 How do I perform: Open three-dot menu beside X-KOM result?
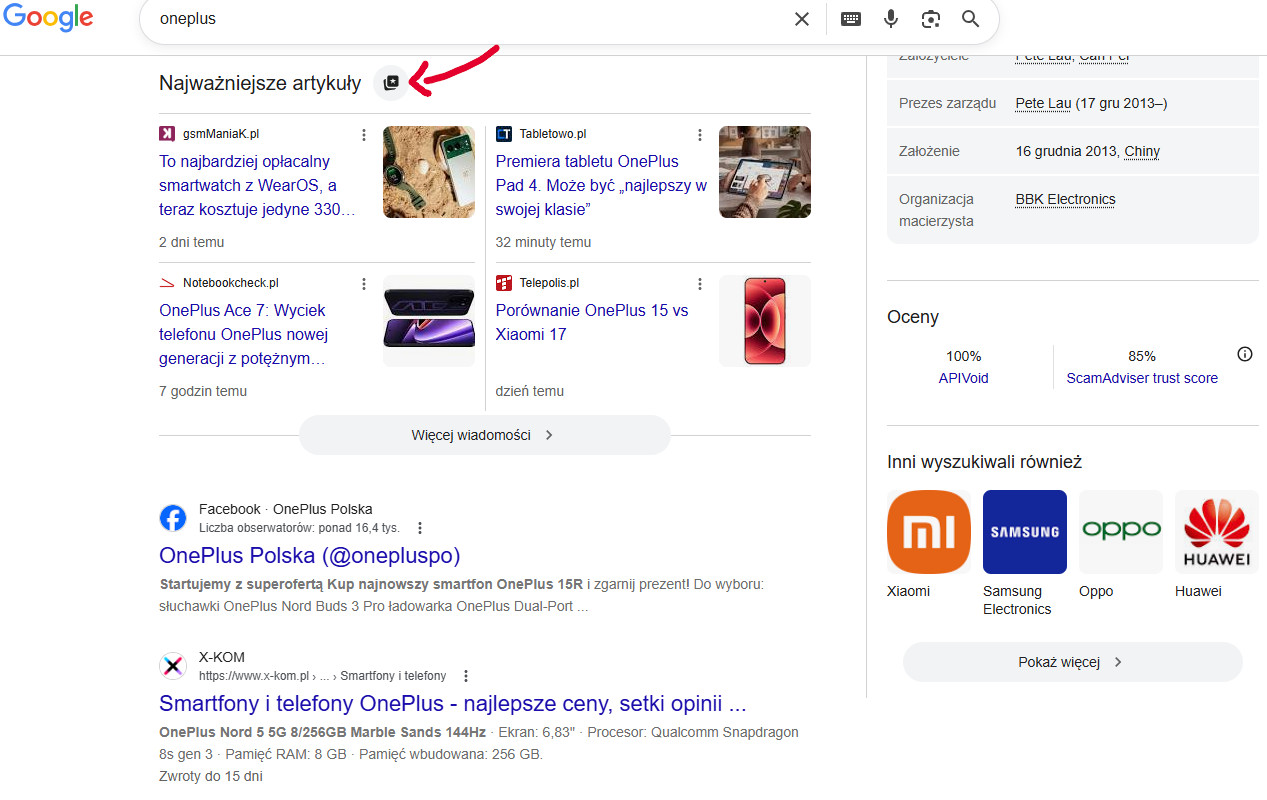(x=466, y=676)
